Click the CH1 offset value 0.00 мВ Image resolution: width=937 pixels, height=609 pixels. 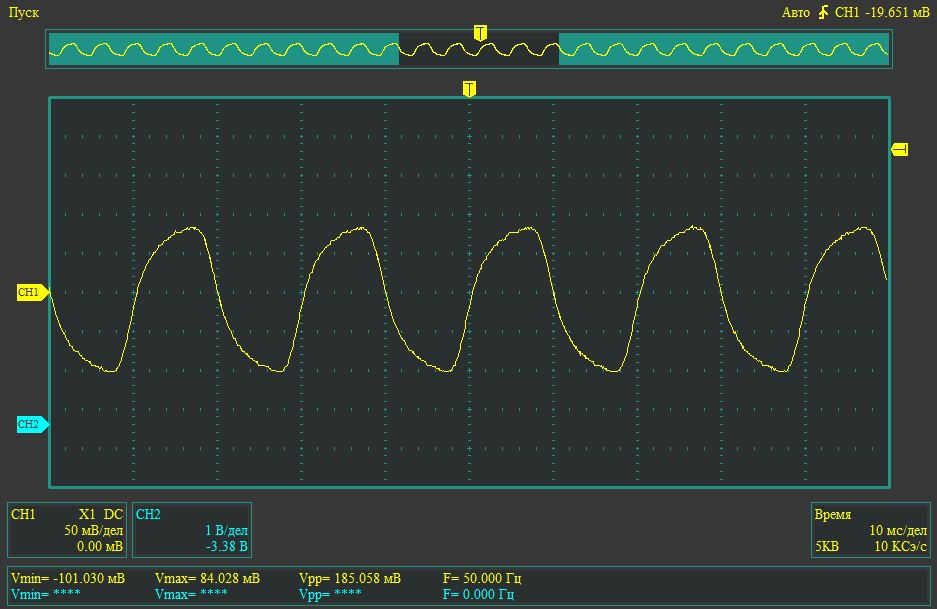[100, 546]
